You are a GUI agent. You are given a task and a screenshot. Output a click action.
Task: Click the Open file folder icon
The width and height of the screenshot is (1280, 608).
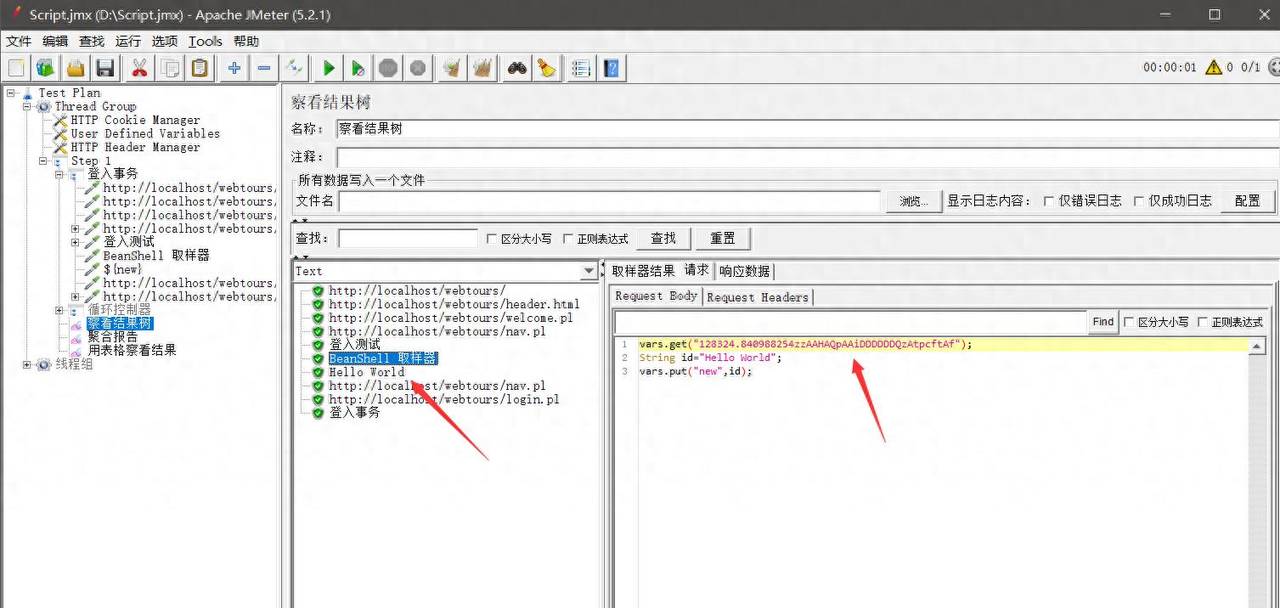pyautogui.click(x=75, y=68)
